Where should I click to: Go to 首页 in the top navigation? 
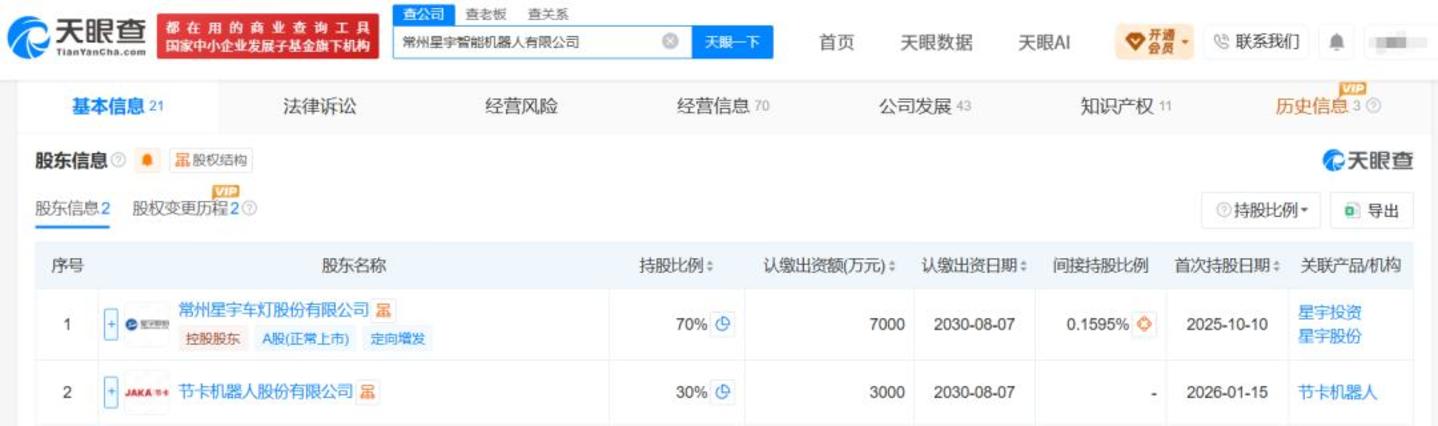[x=837, y=42]
